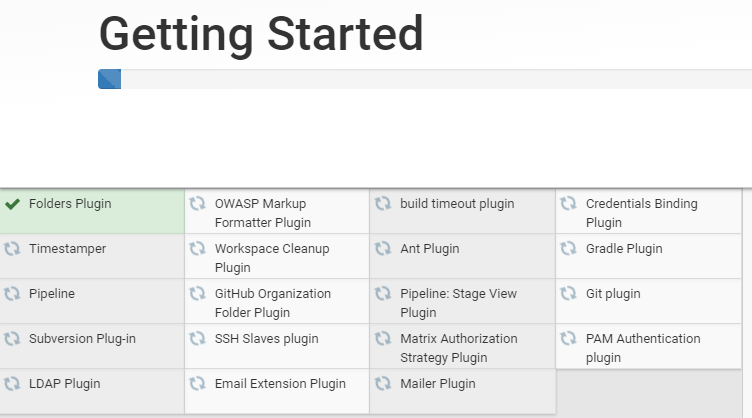Click the Getting Started heading
Screen dimensions: 752x418
pyautogui.click(x=261, y=34)
